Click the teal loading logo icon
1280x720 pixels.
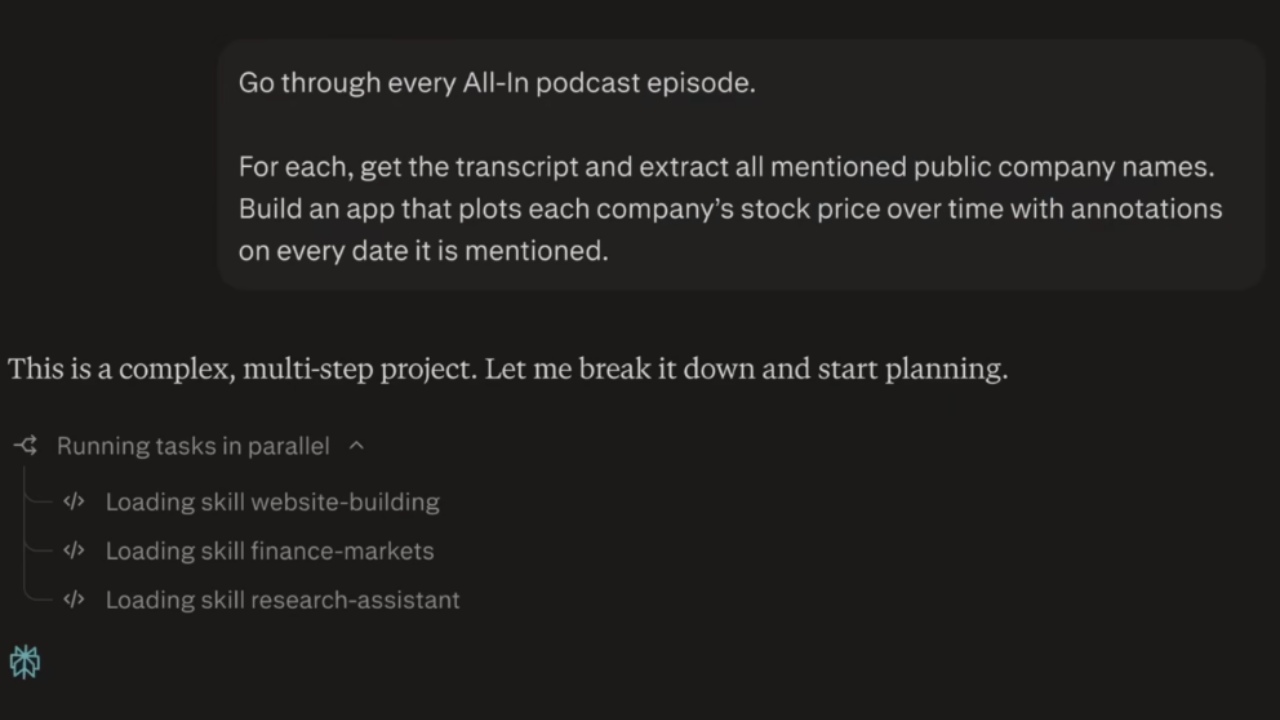click(25, 661)
